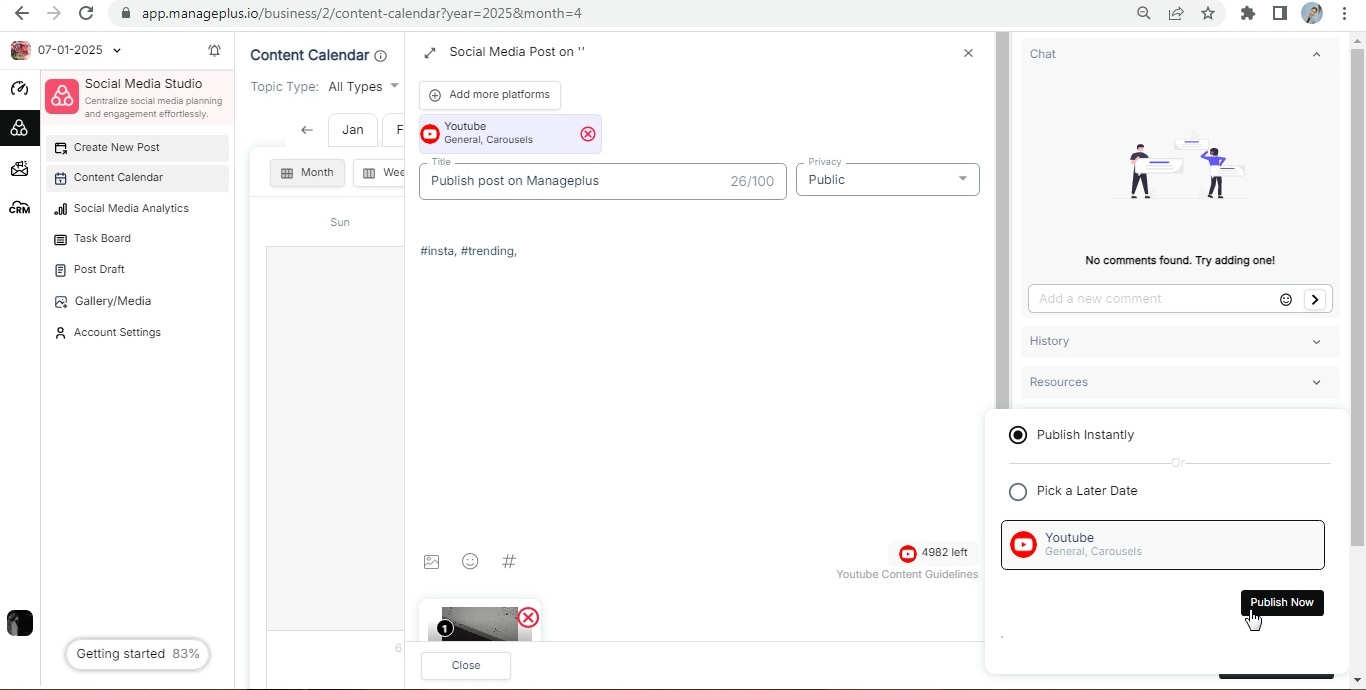This screenshot has height=690, width=1366.
Task: Click attached image thumbnail
Action: tap(480, 624)
